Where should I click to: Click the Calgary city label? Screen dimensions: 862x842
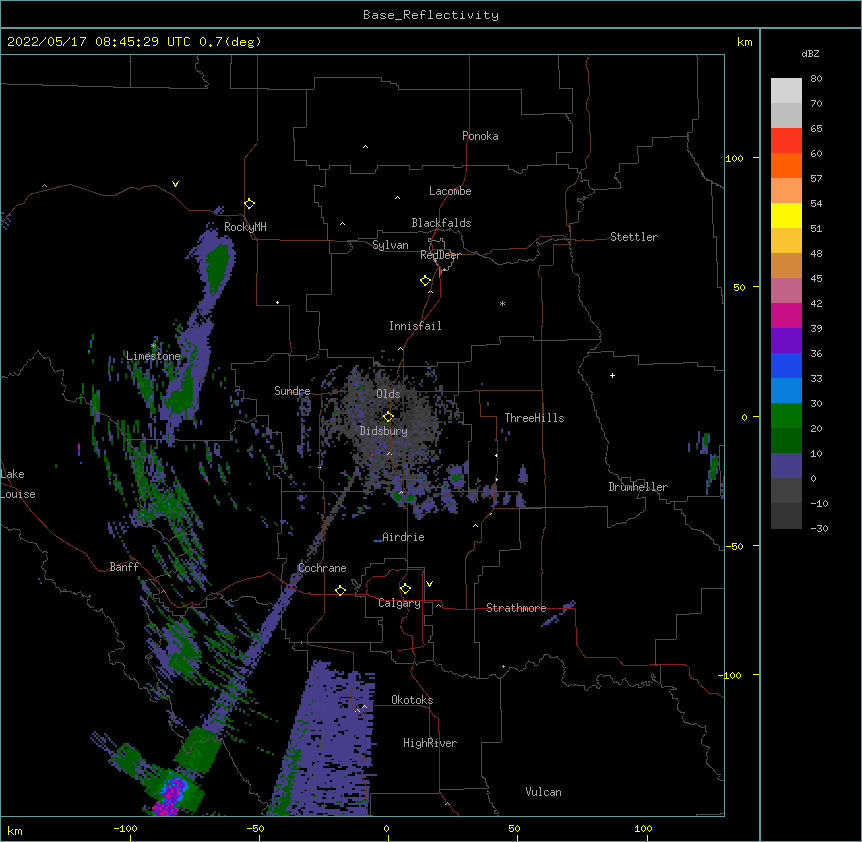(399, 603)
